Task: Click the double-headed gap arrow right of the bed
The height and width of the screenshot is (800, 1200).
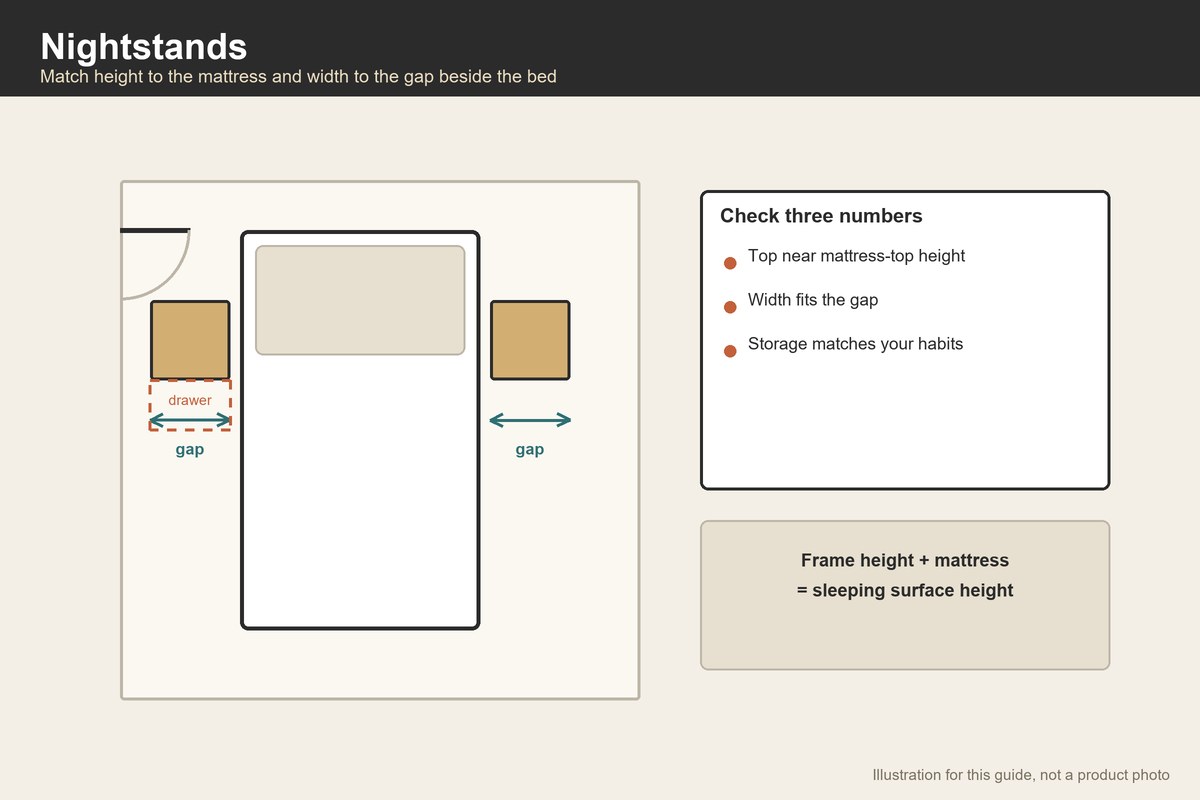Action: point(530,420)
